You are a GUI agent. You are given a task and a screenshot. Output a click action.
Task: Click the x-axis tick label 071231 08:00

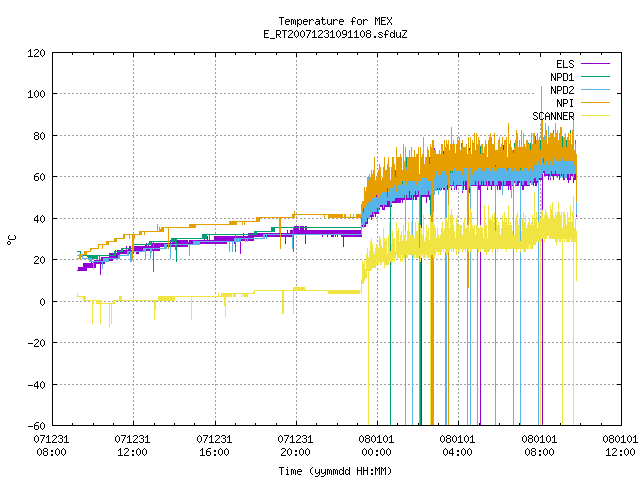[51, 446]
